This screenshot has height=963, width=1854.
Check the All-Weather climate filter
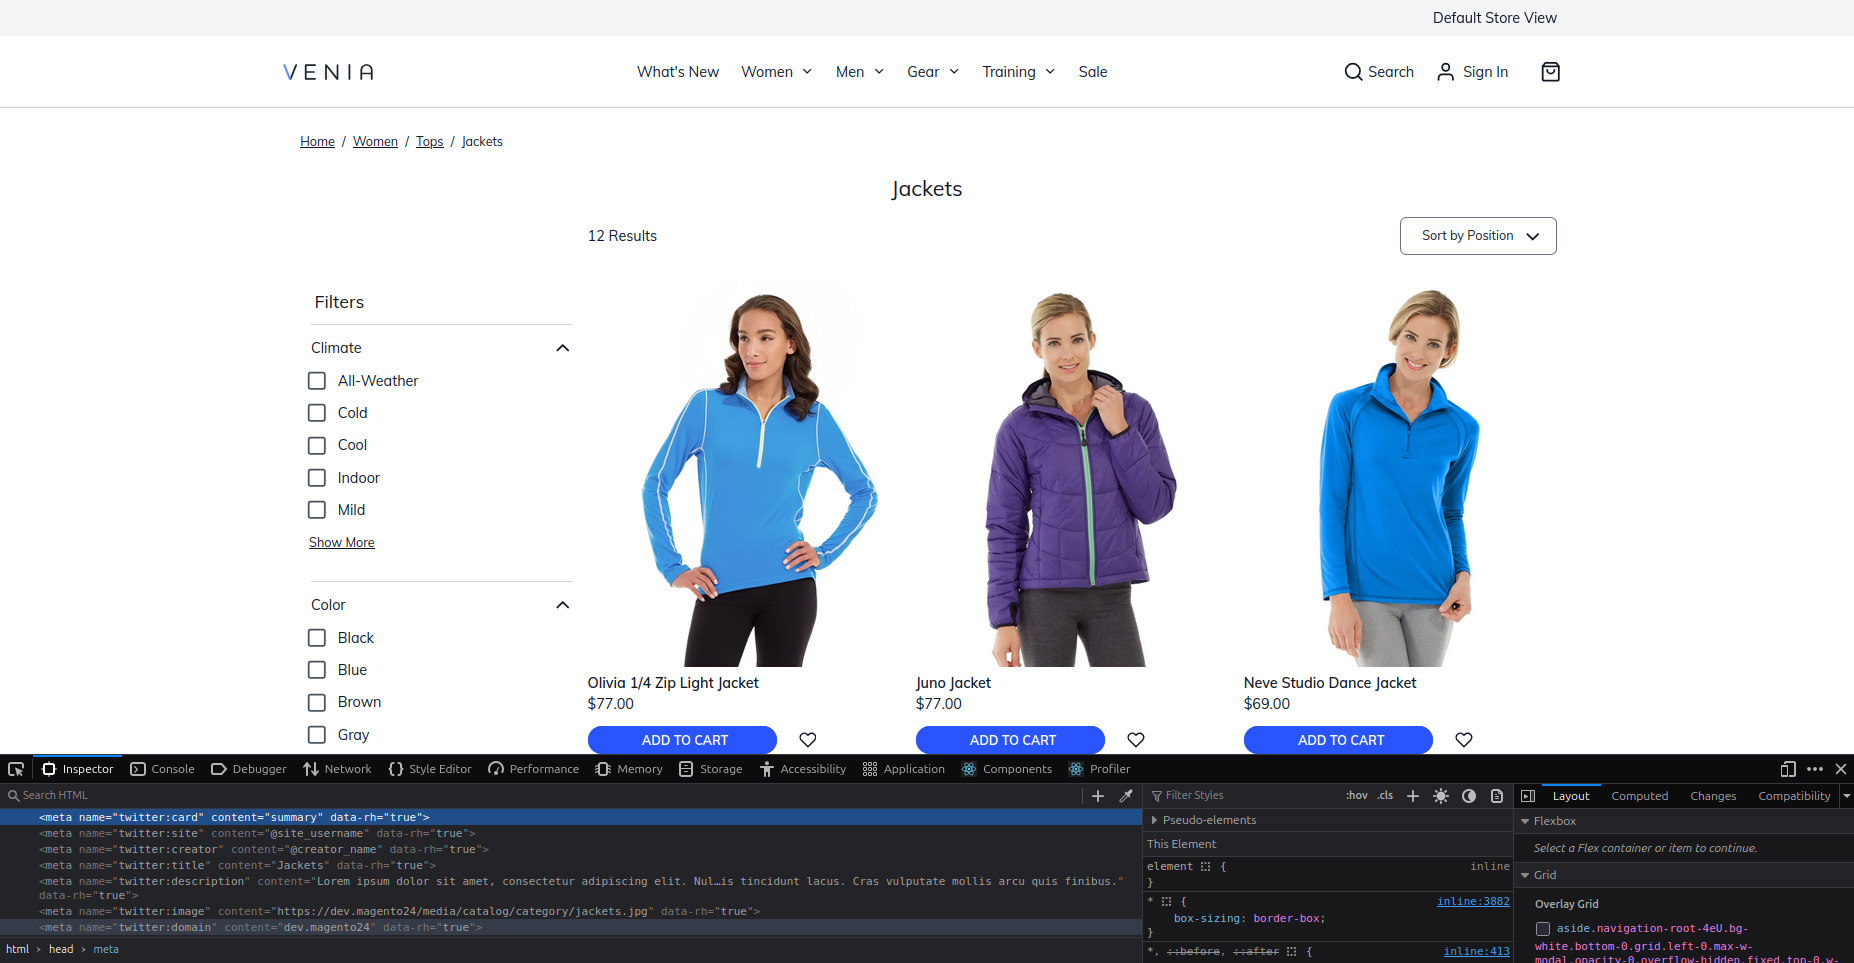point(317,381)
